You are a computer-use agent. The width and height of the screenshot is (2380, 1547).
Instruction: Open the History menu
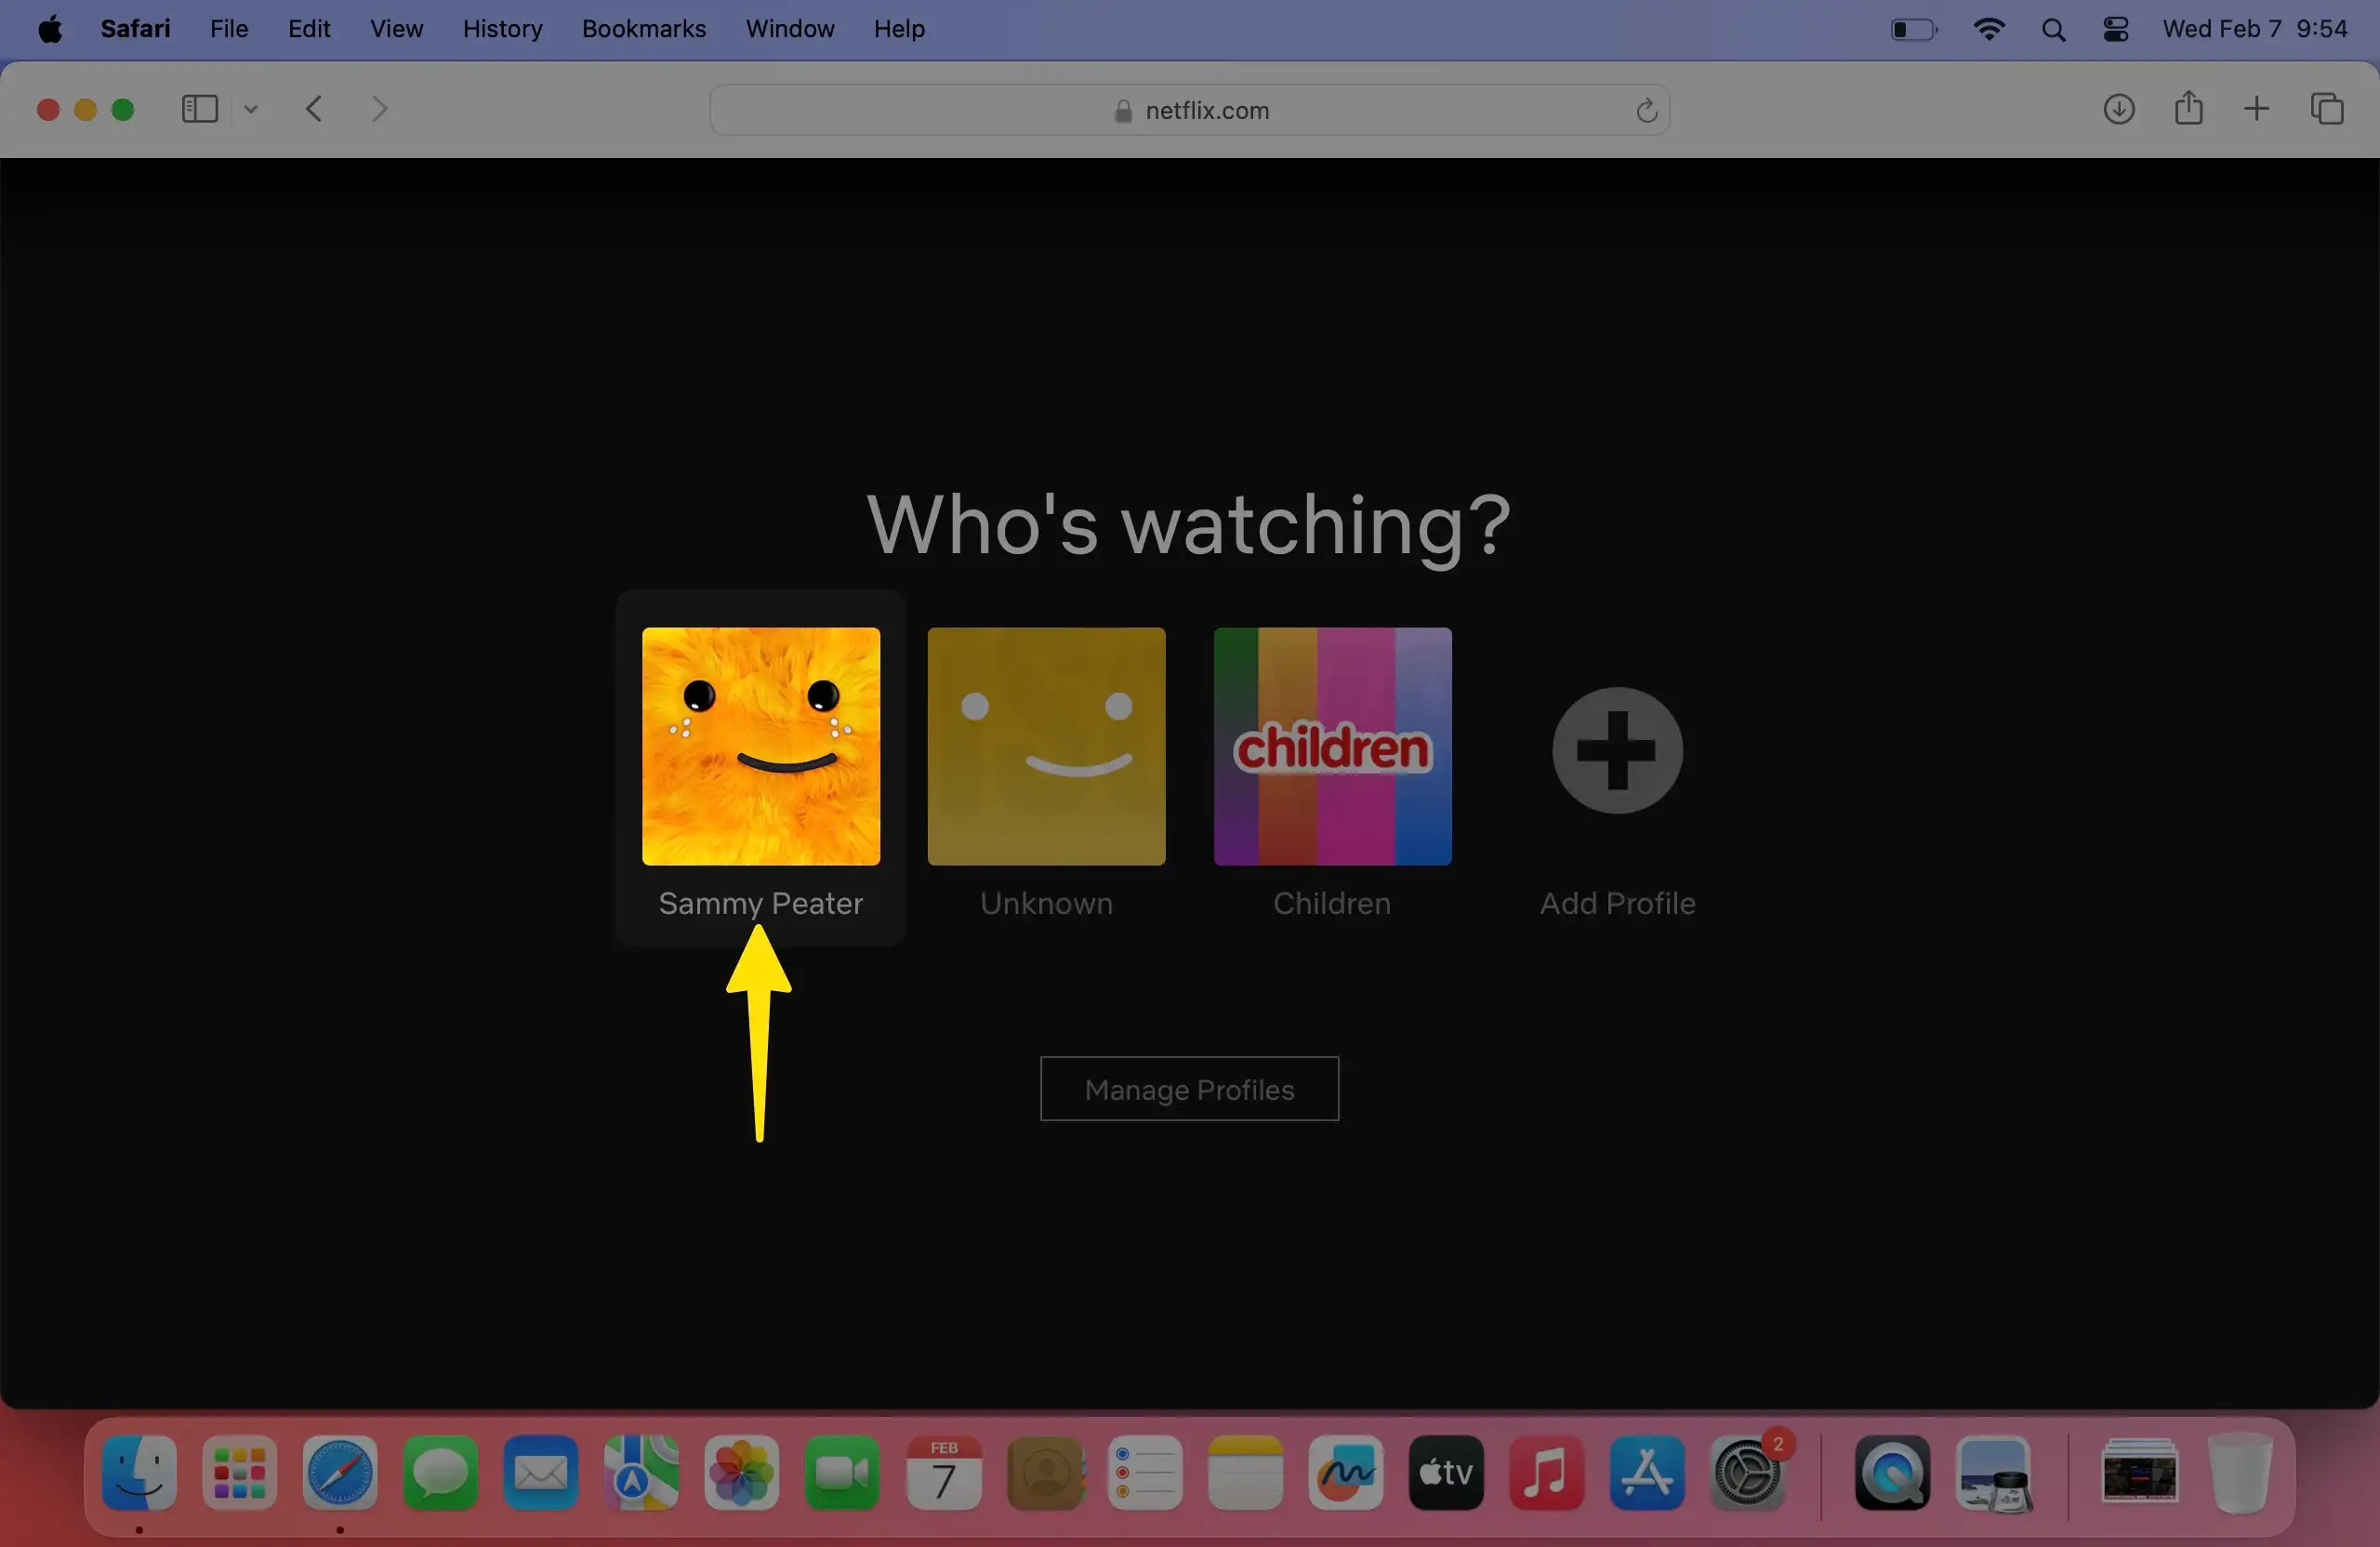pos(502,29)
